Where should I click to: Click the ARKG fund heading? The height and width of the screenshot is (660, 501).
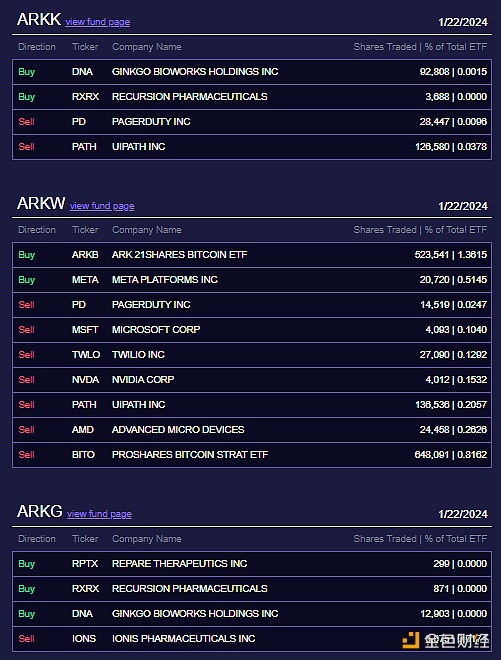tap(40, 511)
